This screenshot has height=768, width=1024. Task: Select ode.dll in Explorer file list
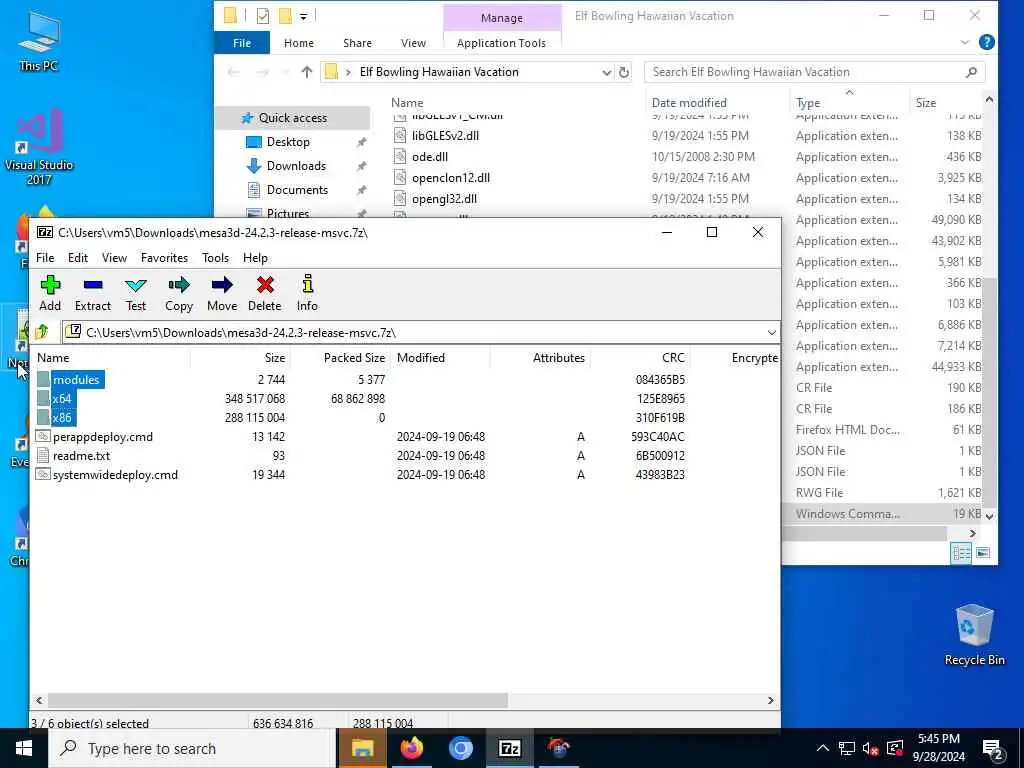point(430,157)
